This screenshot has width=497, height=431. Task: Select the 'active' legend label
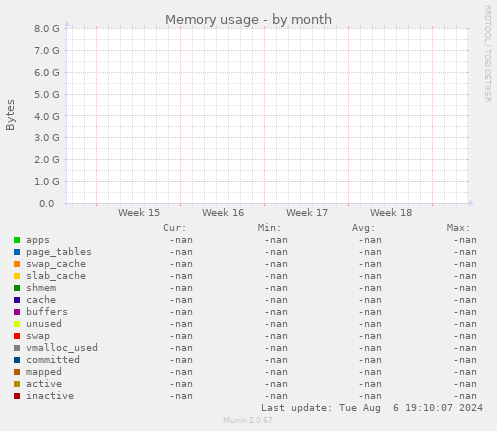(44, 384)
